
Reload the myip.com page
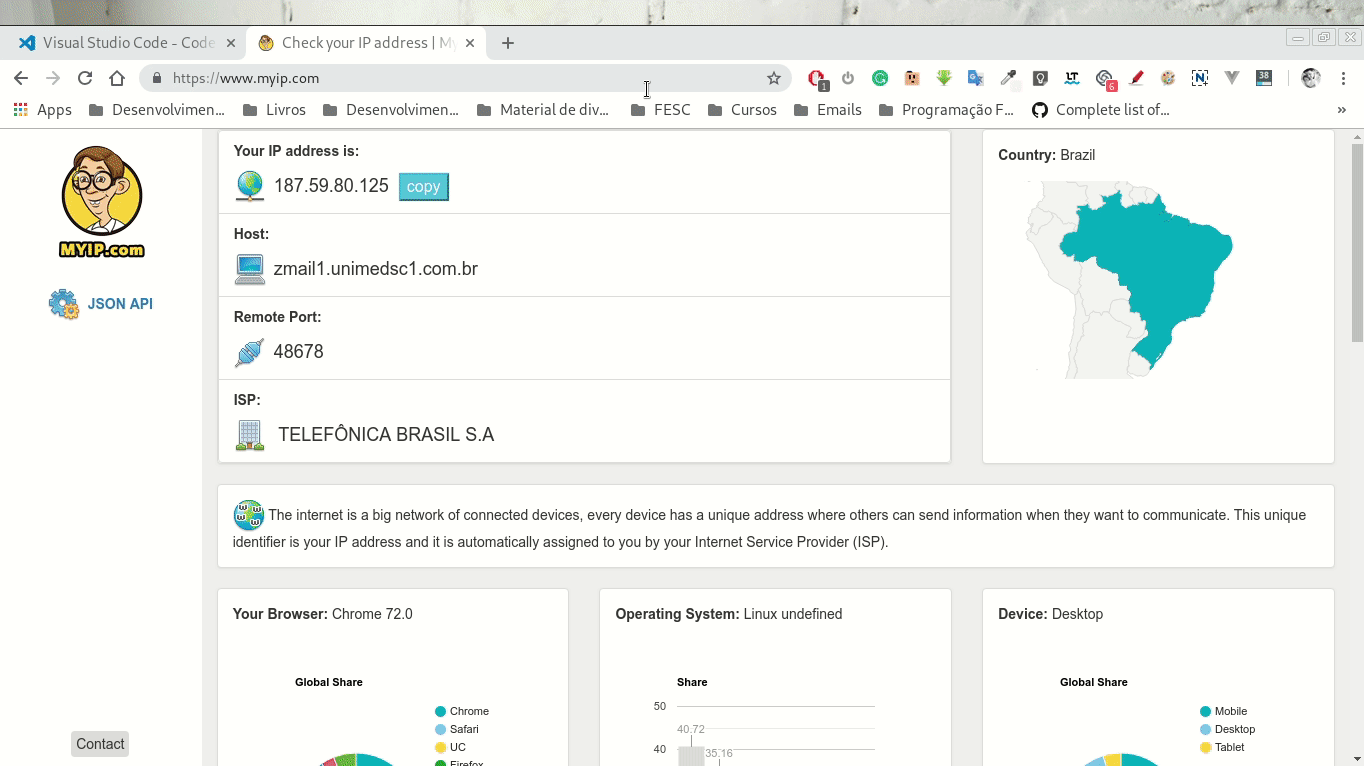tap(85, 78)
